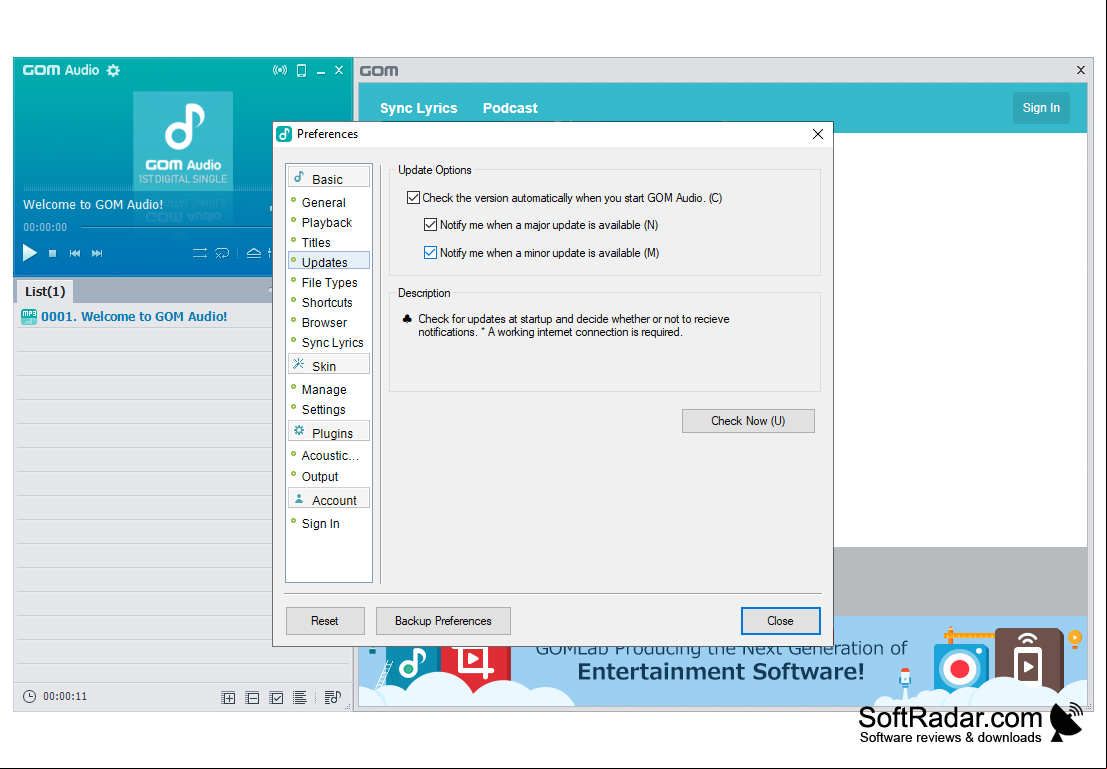
Task: Click the Backup Preferences button
Action: pos(443,621)
